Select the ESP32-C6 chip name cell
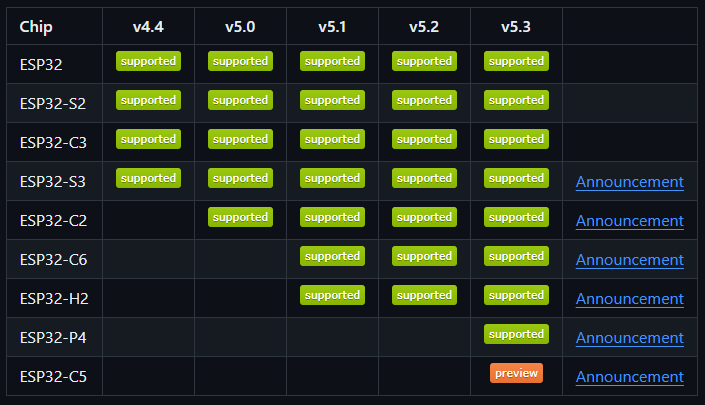The height and width of the screenshot is (405, 705). [54, 259]
